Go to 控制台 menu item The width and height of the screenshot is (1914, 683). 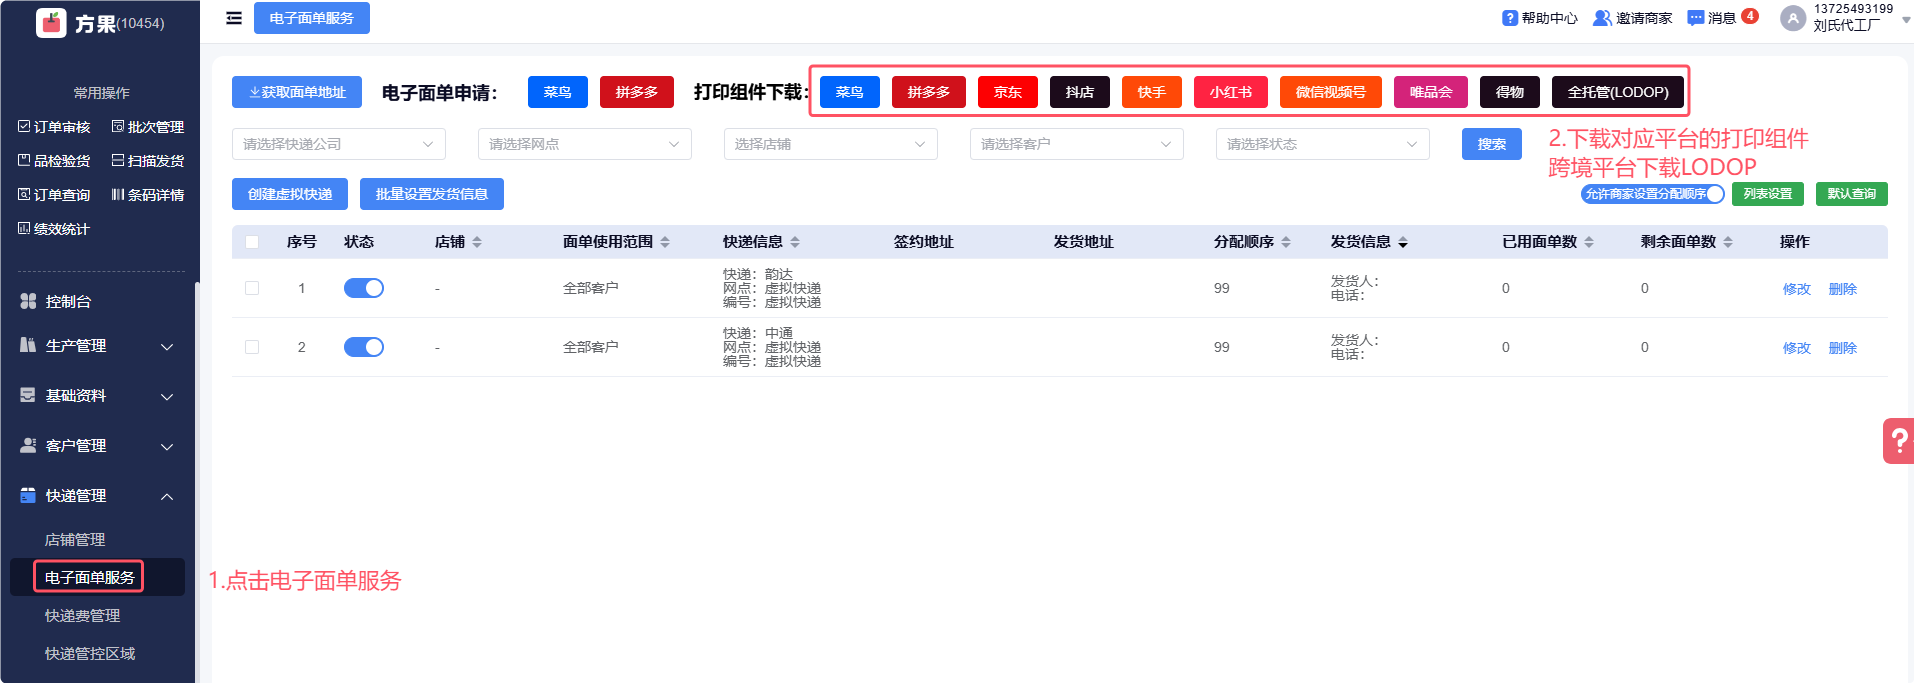[68, 301]
